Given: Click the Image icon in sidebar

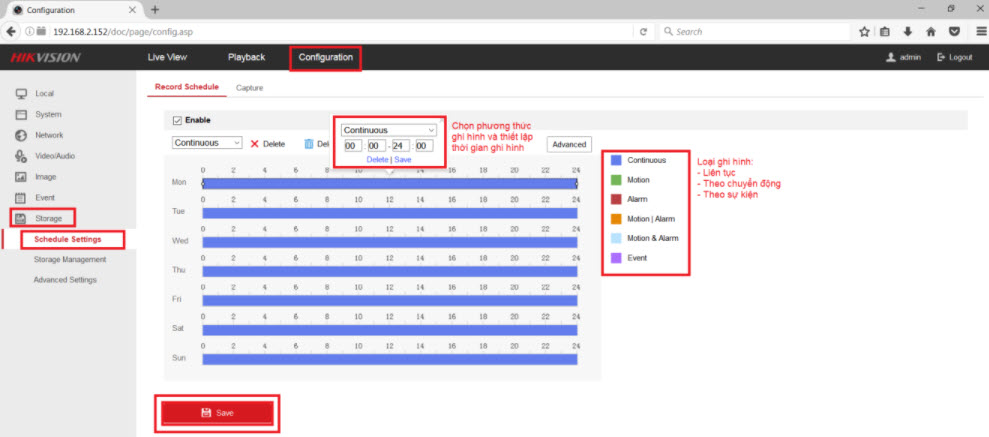Looking at the screenshot, I should 20,177.
